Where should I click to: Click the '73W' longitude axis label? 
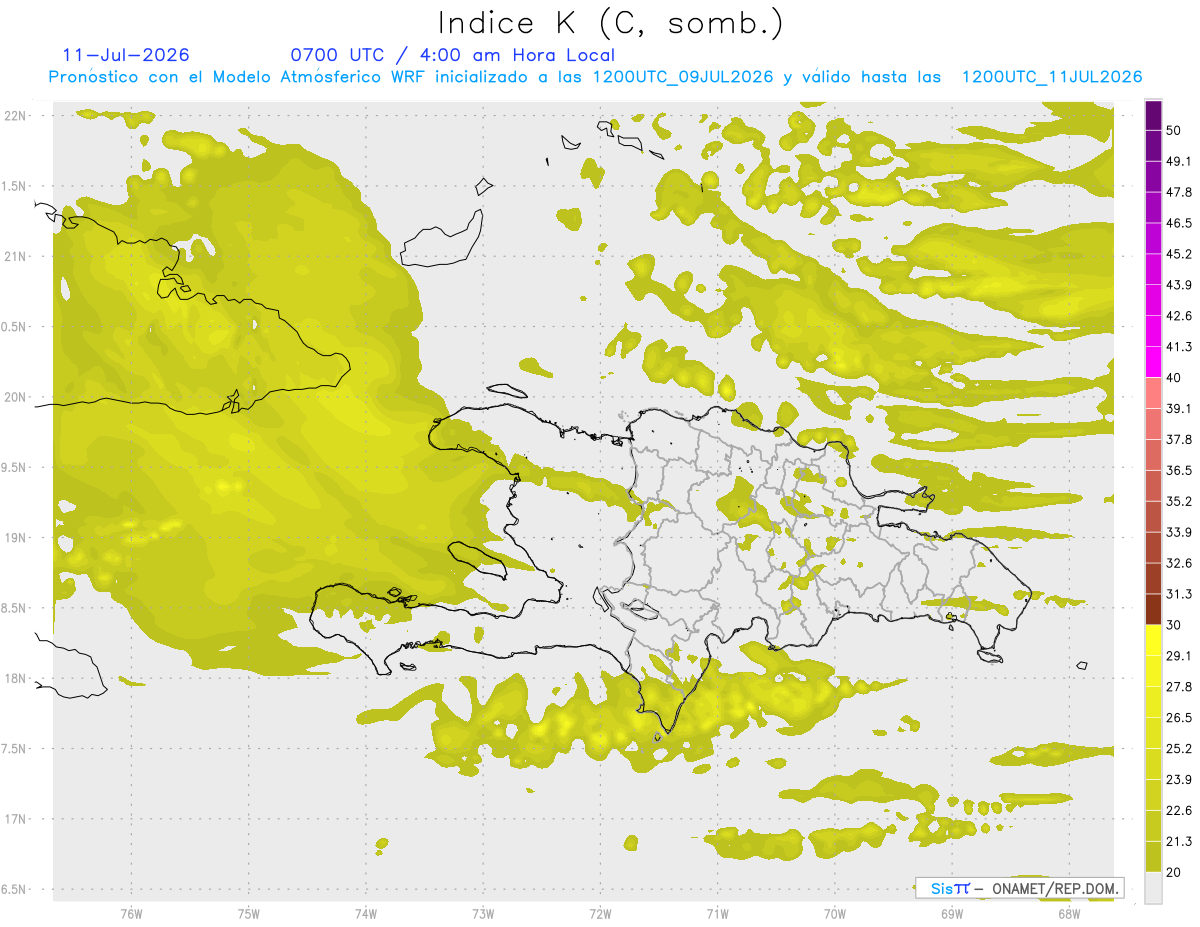[x=483, y=913]
